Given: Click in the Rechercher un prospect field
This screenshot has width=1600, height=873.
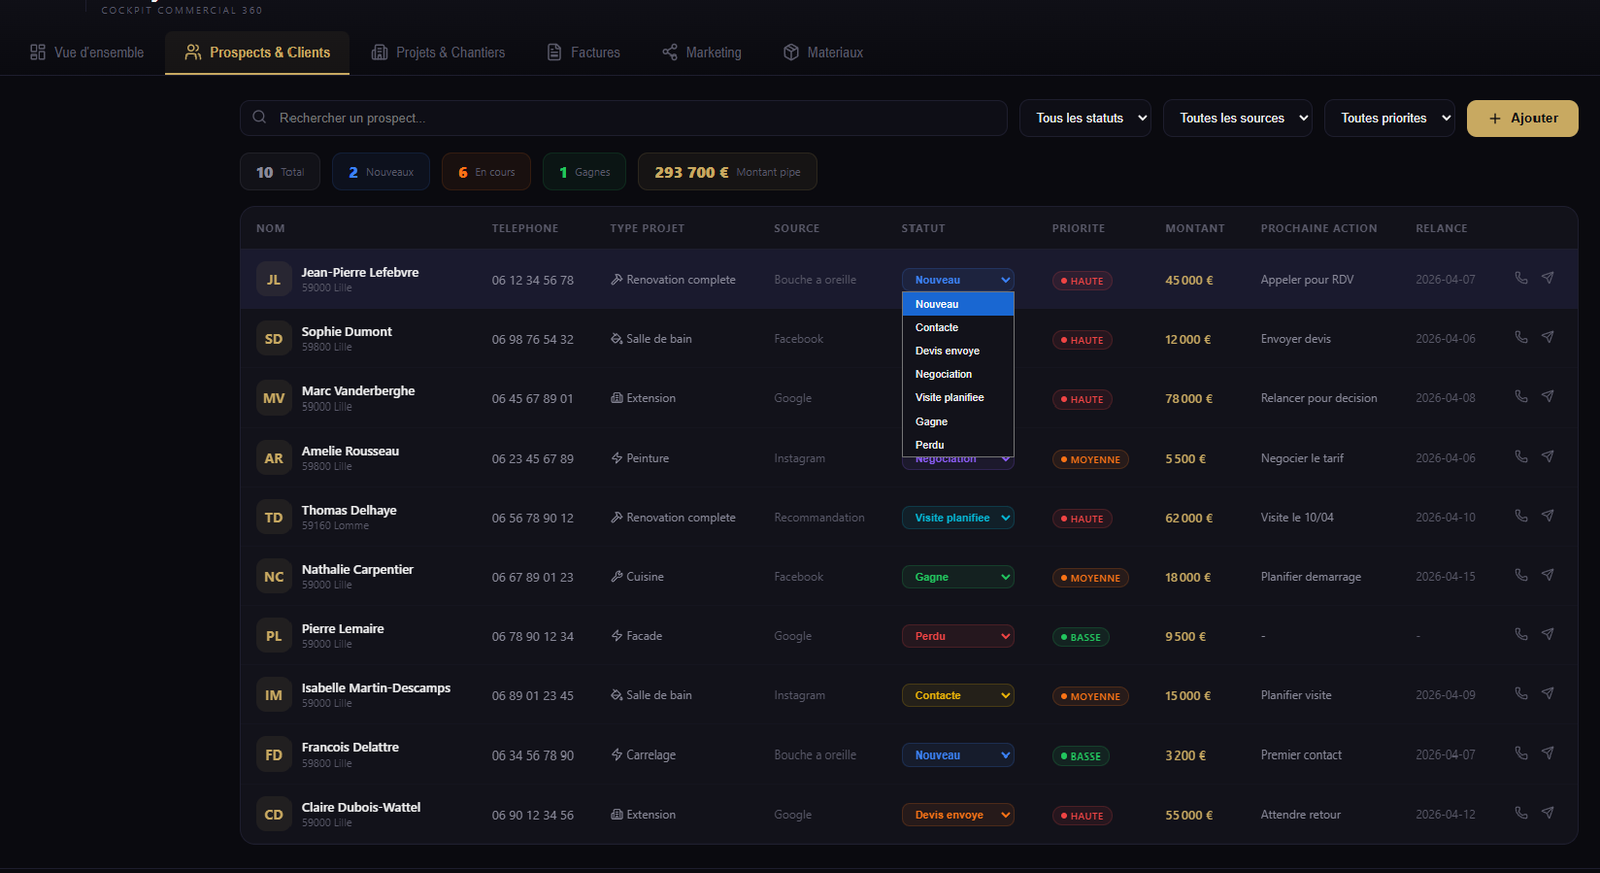Looking at the screenshot, I should (630, 118).
